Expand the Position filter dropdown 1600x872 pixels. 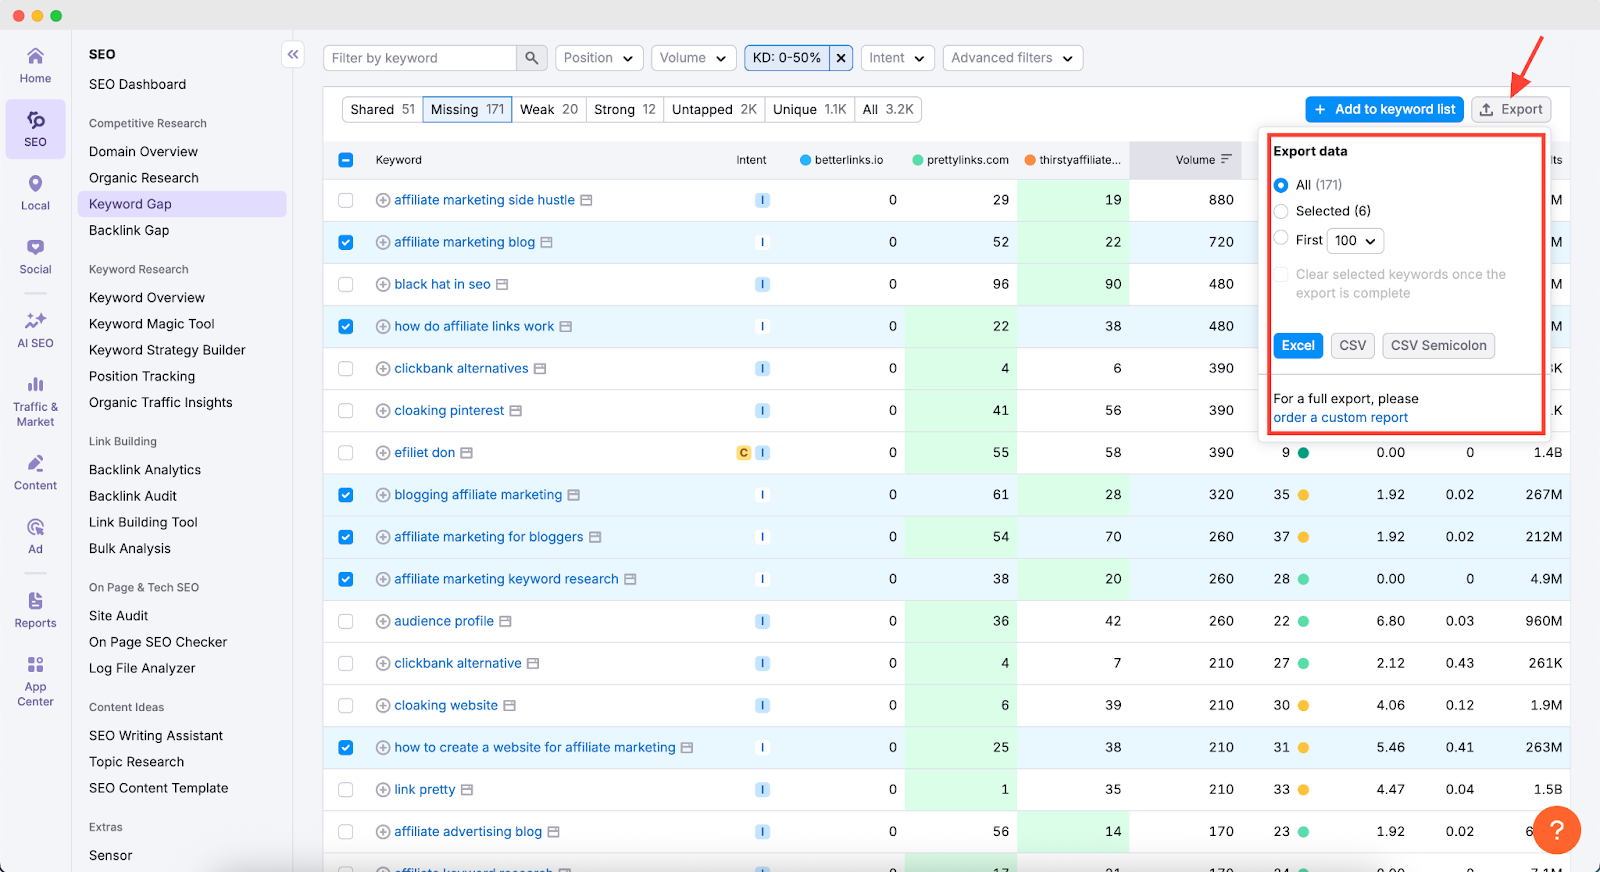[599, 58]
